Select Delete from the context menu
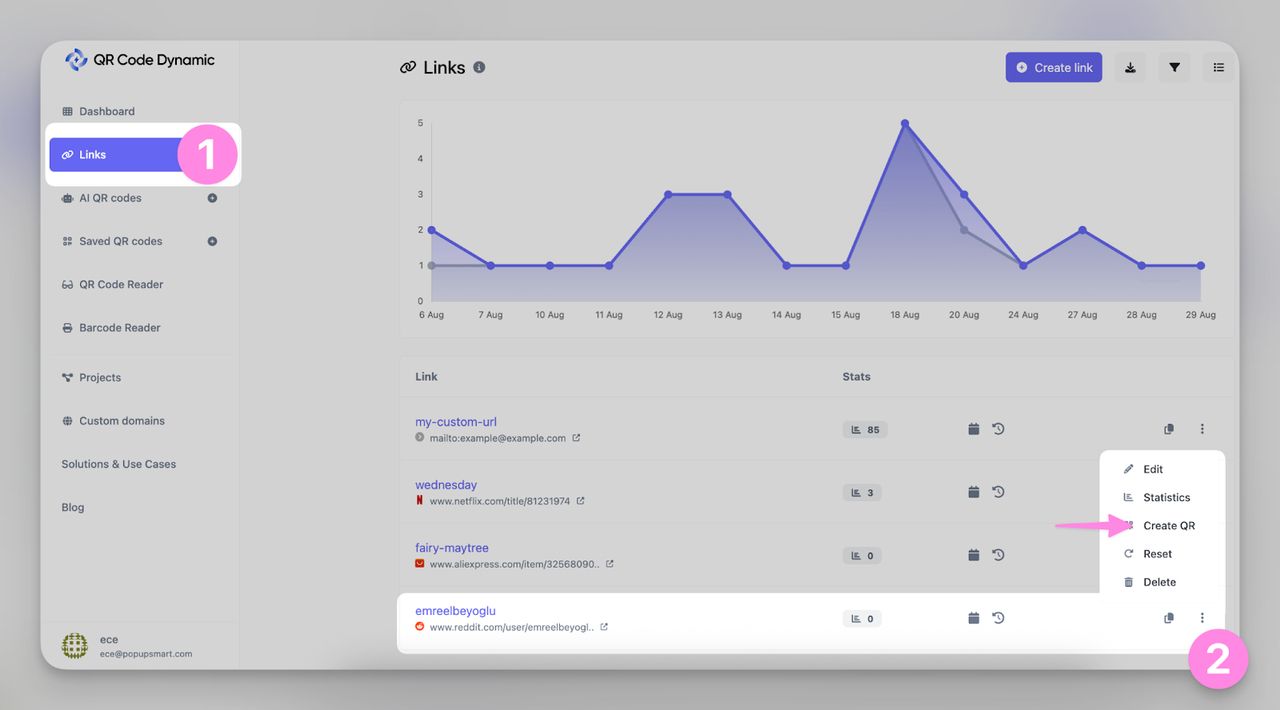The width and height of the screenshot is (1280, 710). tap(1159, 582)
